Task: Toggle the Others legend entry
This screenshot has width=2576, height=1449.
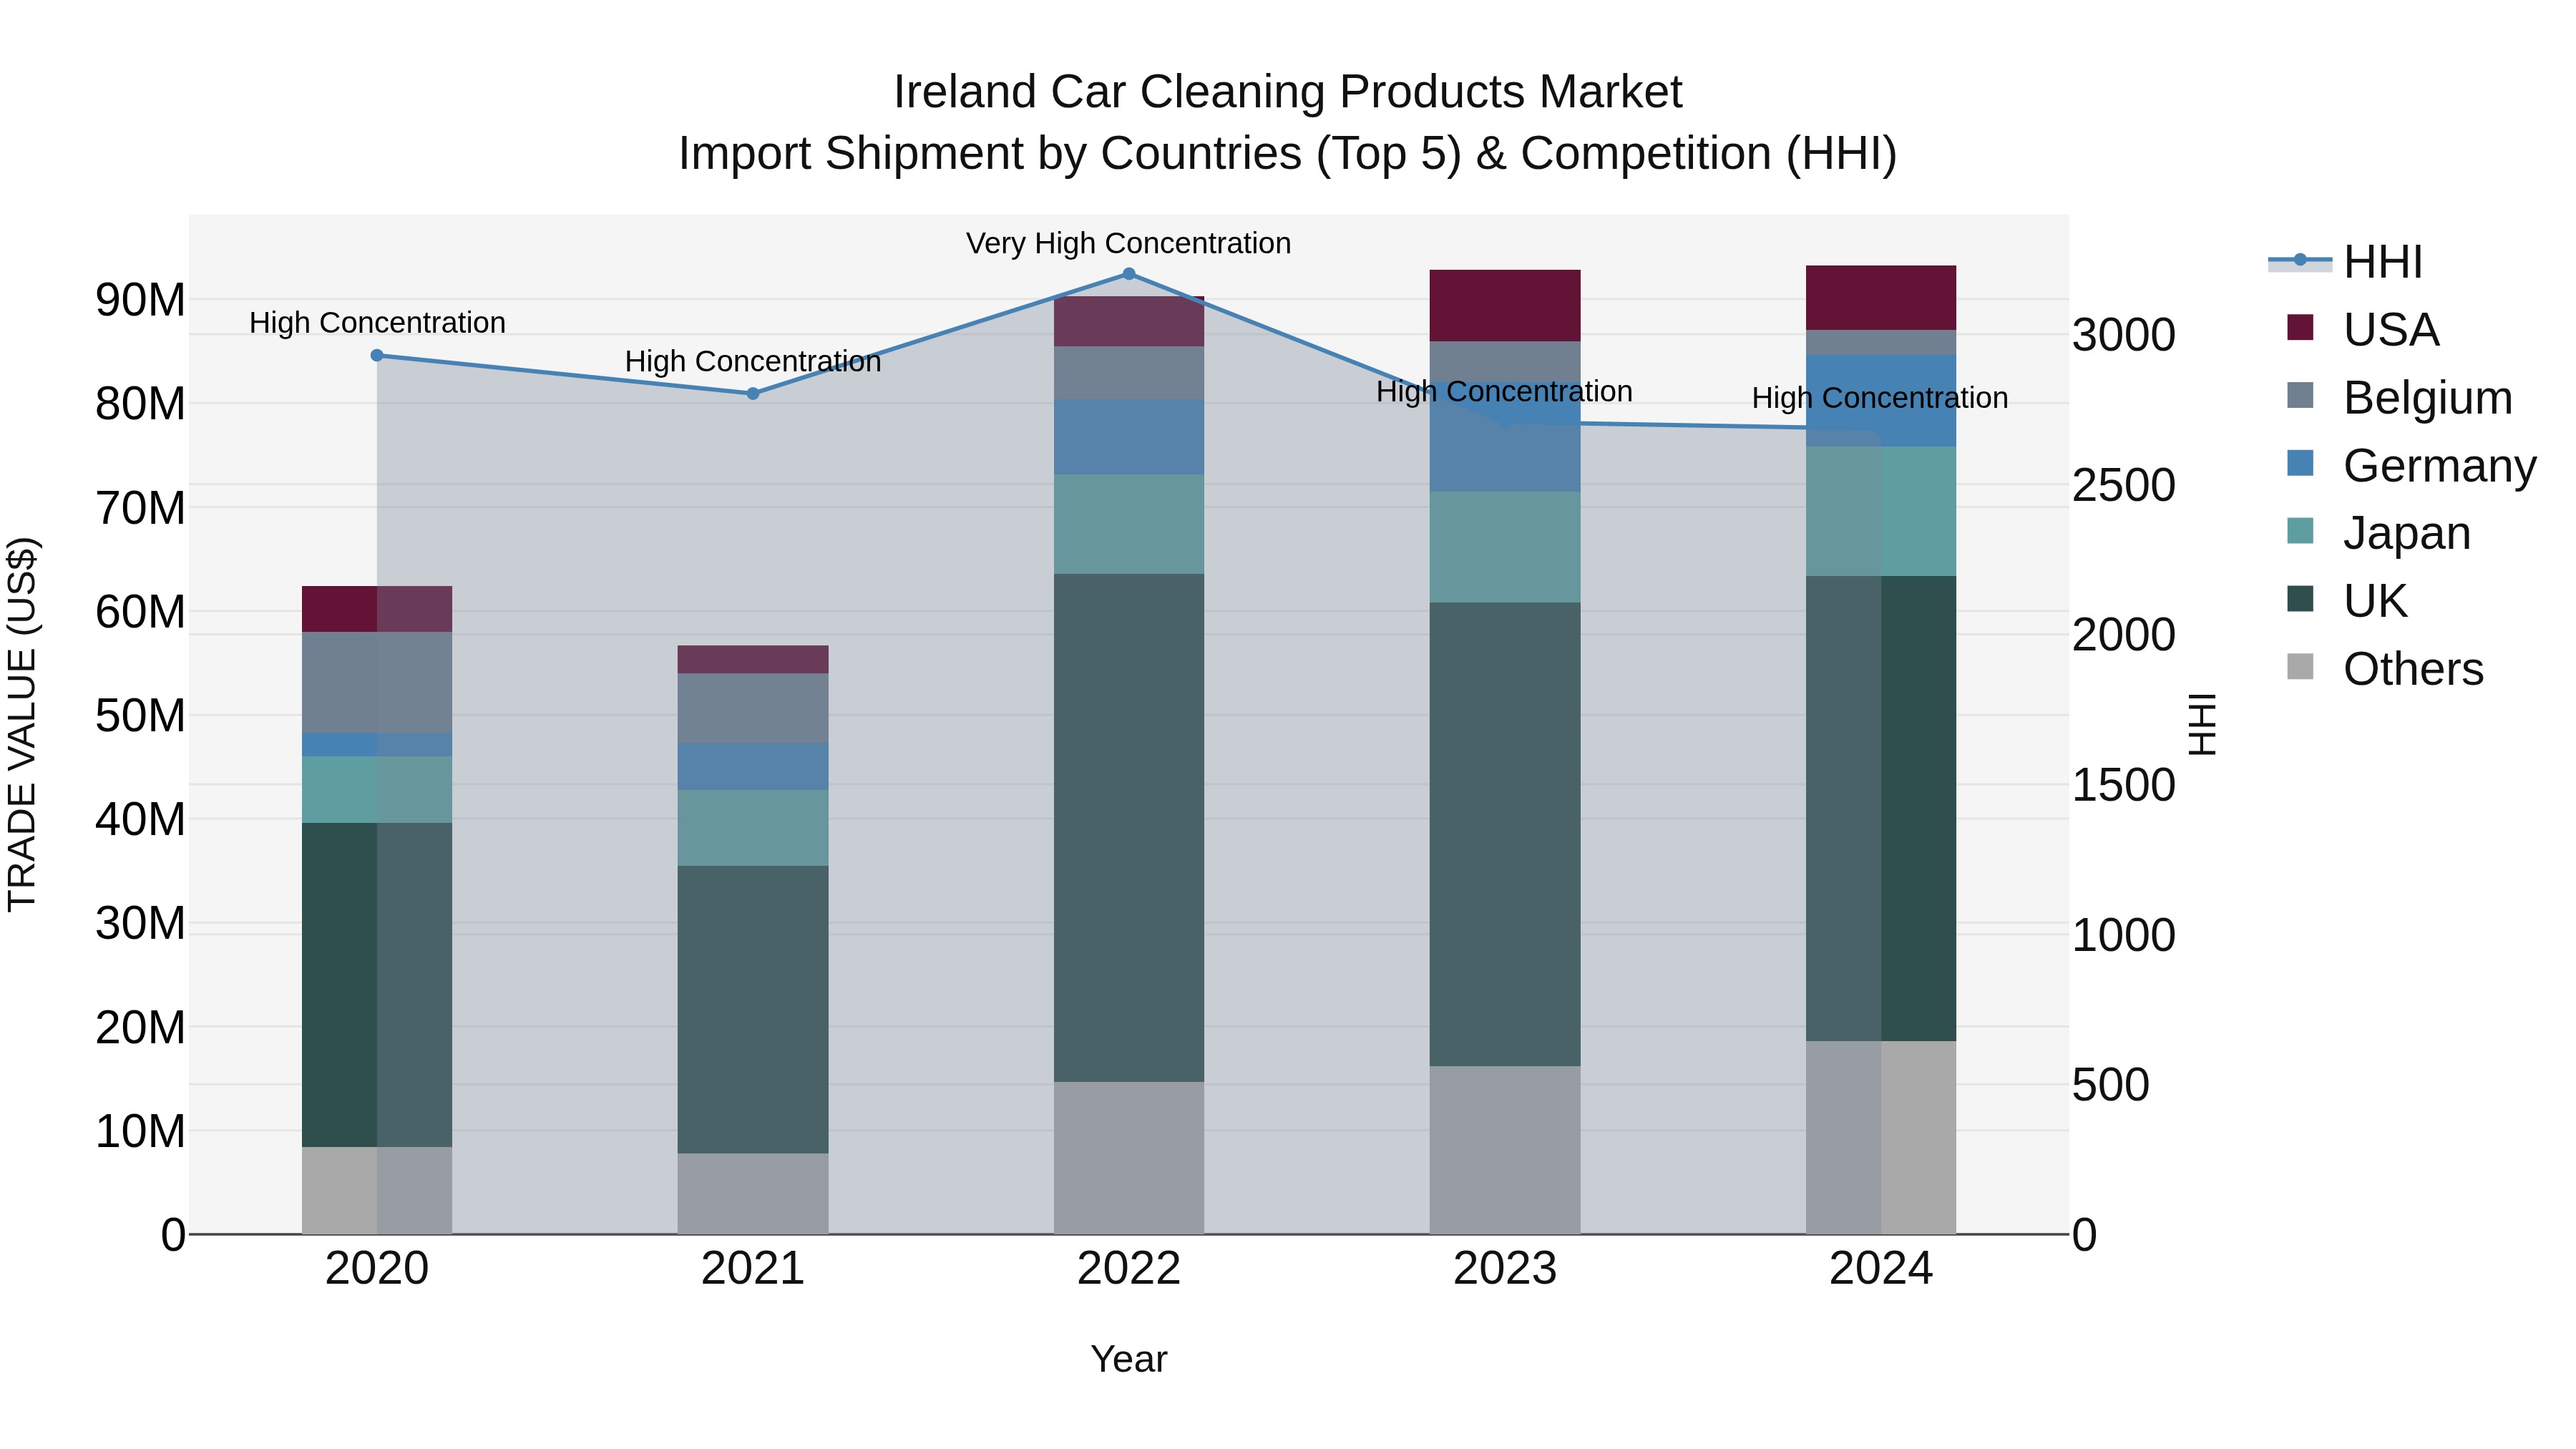Action: coord(2385,668)
